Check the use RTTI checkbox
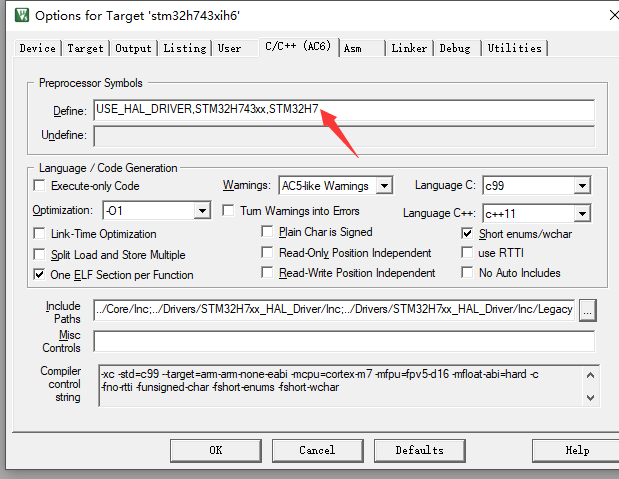 click(x=468, y=253)
